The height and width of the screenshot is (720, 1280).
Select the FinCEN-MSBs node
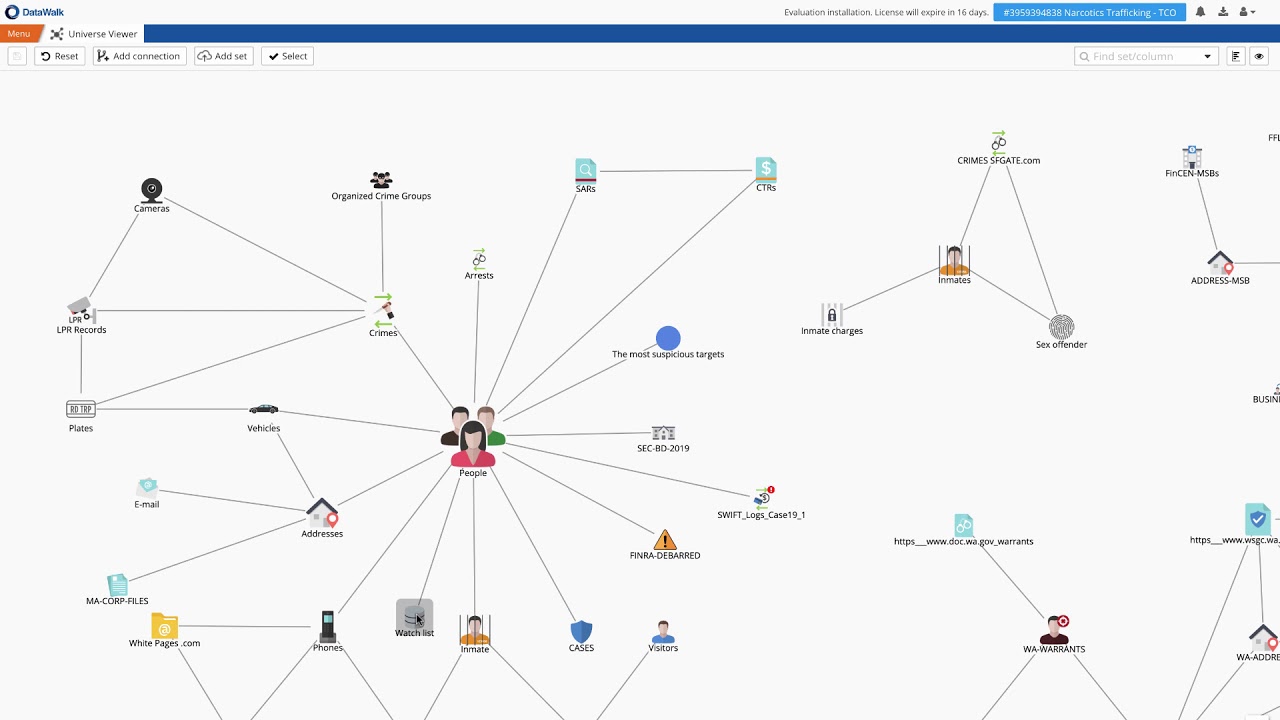pyautogui.click(x=1191, y=156)
